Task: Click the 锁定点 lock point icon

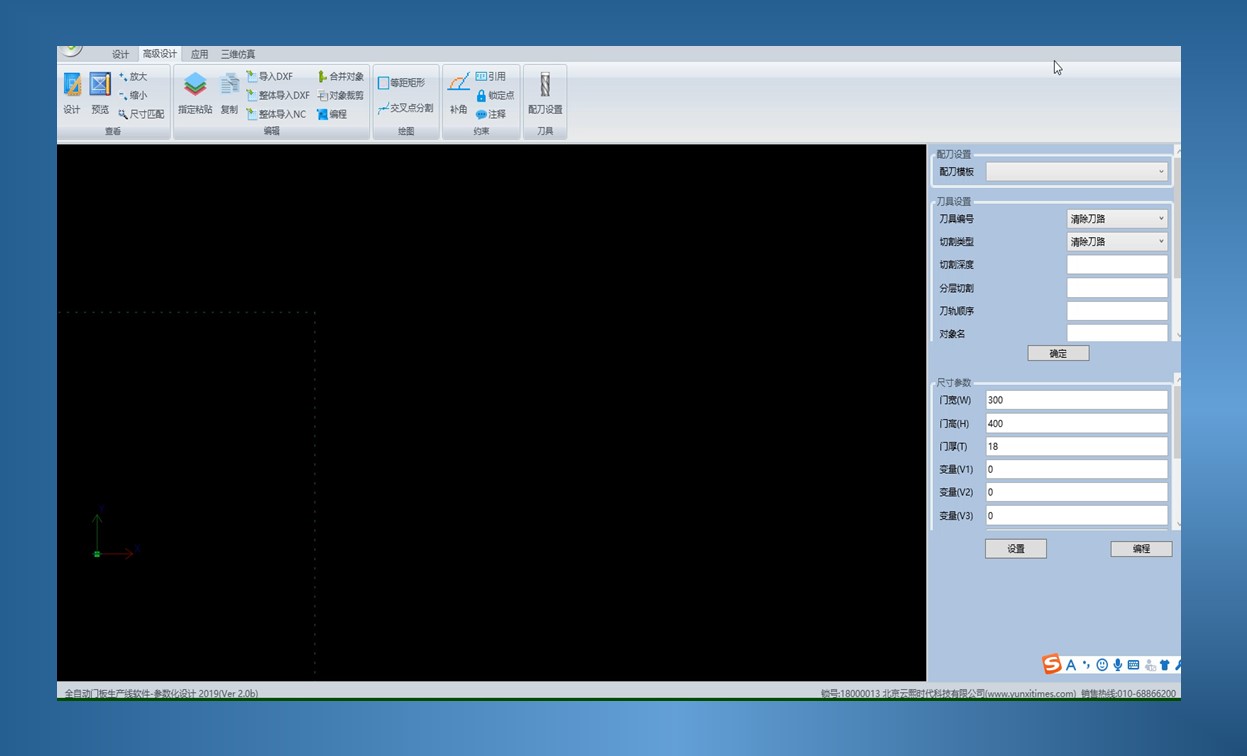Action: coord(495,96)
